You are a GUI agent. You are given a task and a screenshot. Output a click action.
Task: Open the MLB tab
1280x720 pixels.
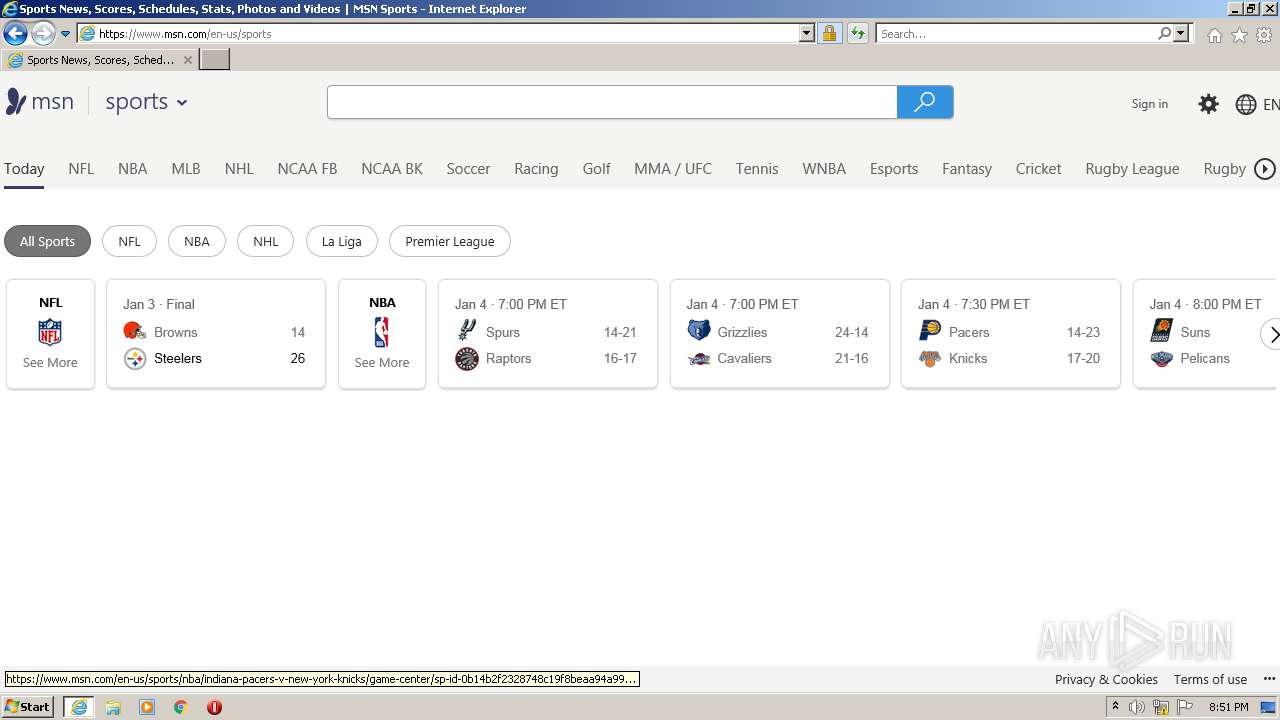186,169
